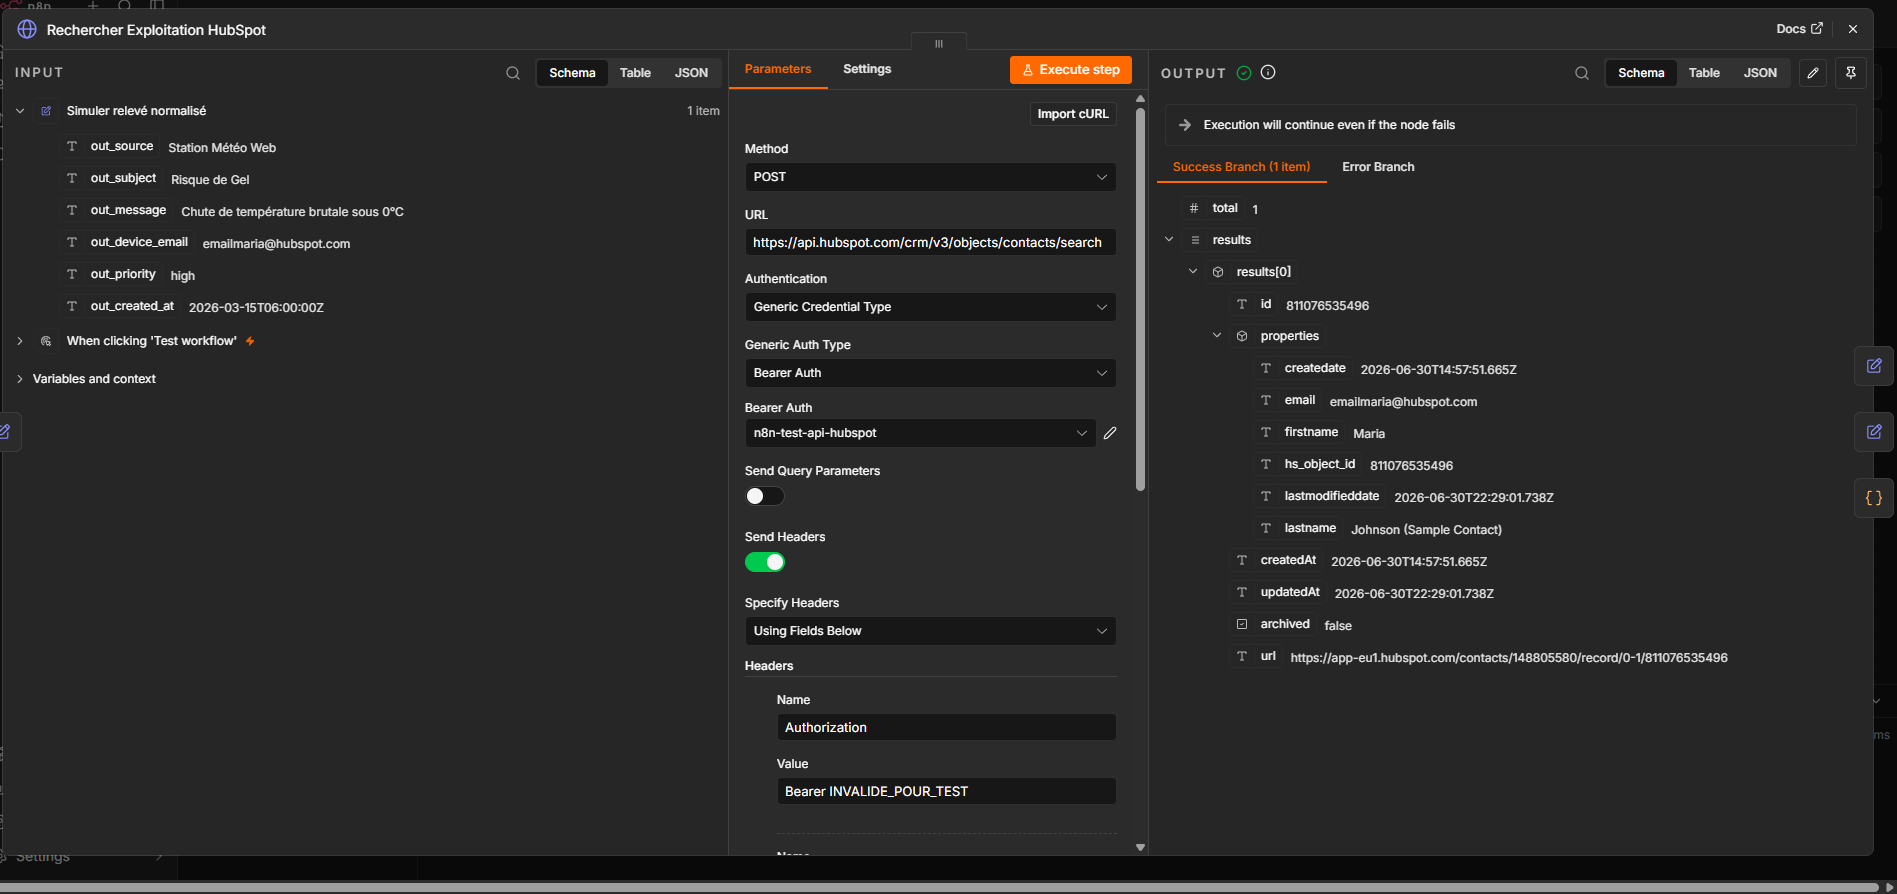Select the url output row
Image resolution: width=1897 pixels, height=894 pixels.
click(1481, 657)
